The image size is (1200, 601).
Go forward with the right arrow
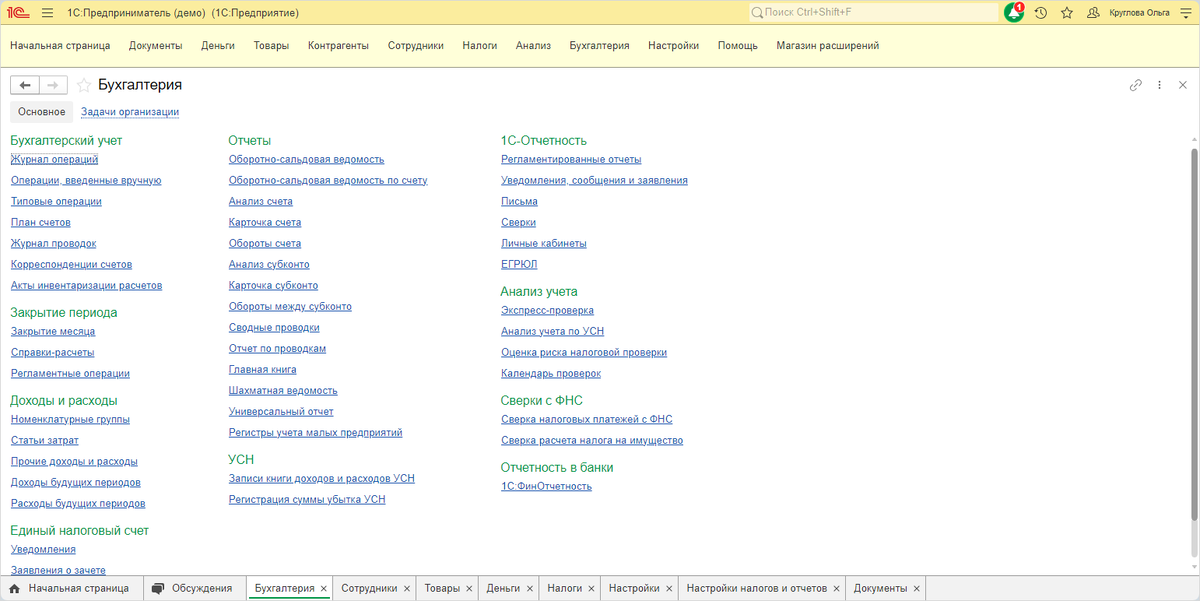coord(54,86)
